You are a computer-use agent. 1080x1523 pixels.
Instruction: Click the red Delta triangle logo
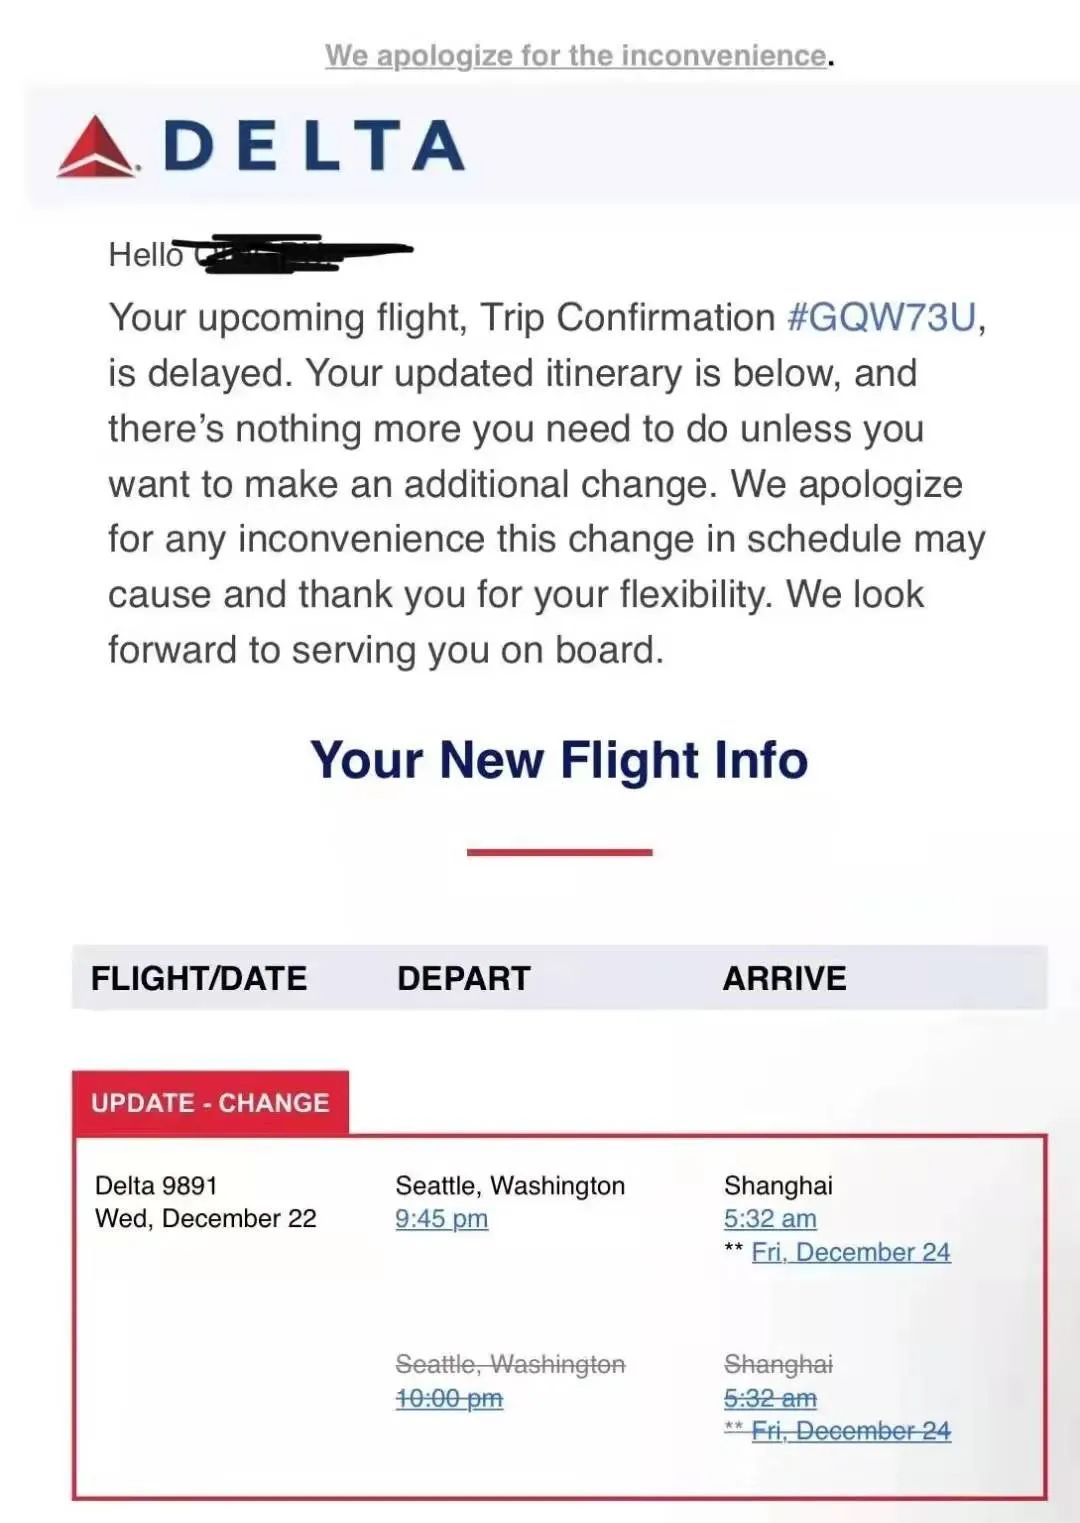pos(97,147)
